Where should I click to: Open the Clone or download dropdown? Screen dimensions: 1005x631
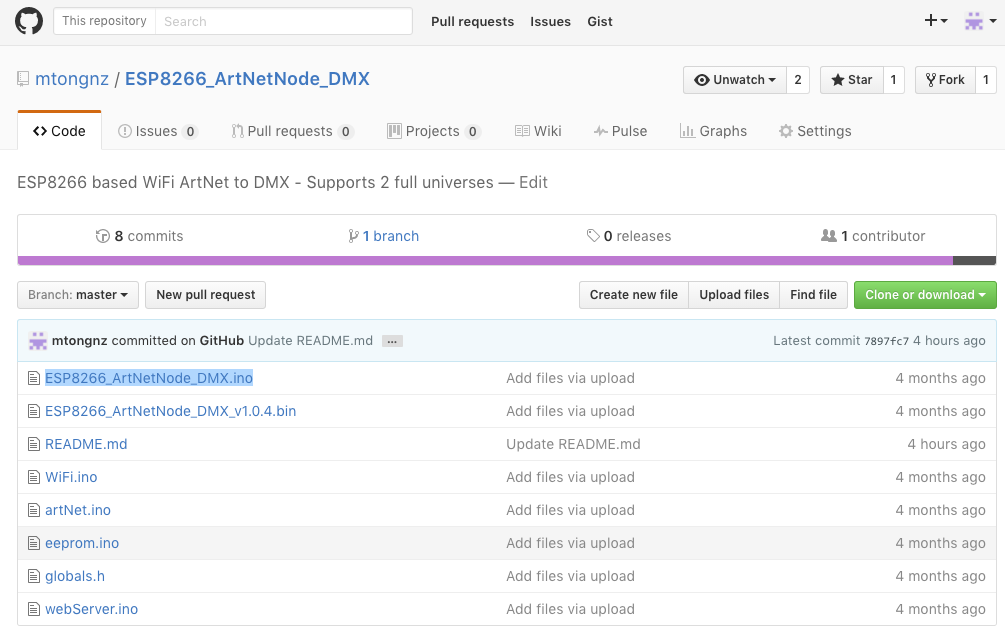coord(925,295)
